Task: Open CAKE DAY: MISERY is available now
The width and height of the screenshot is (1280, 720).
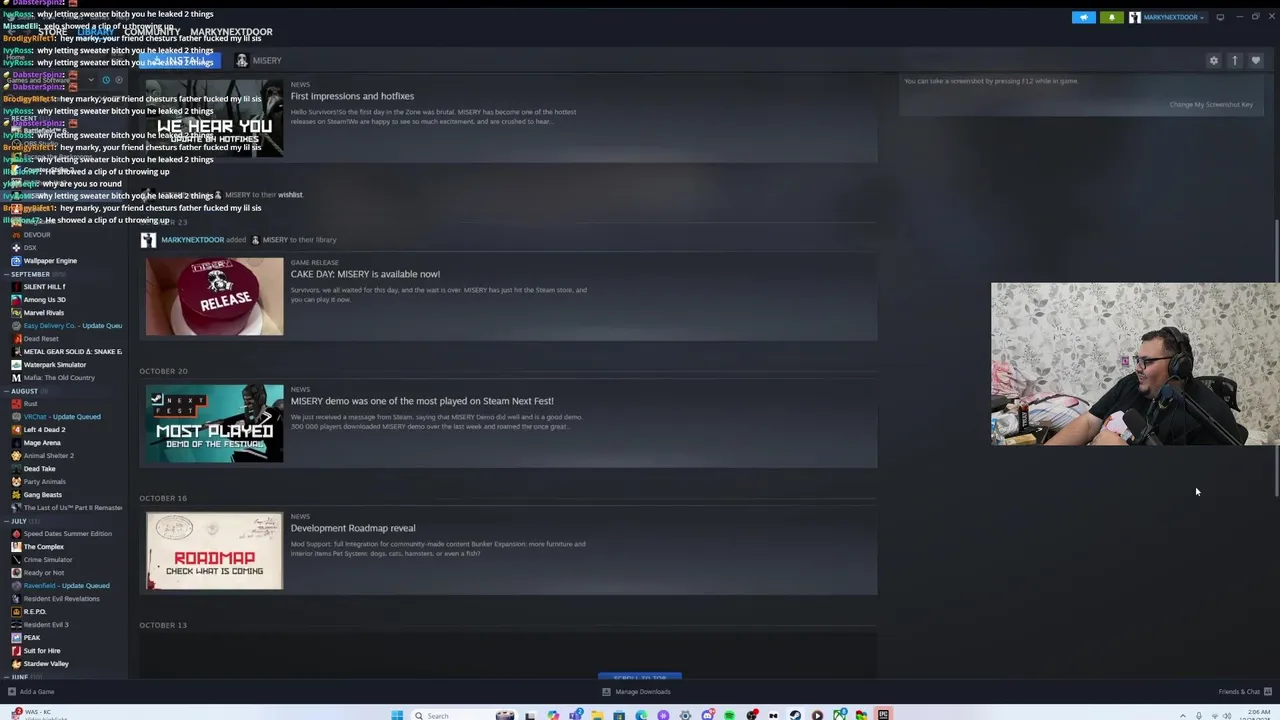Action: (365, 274)
